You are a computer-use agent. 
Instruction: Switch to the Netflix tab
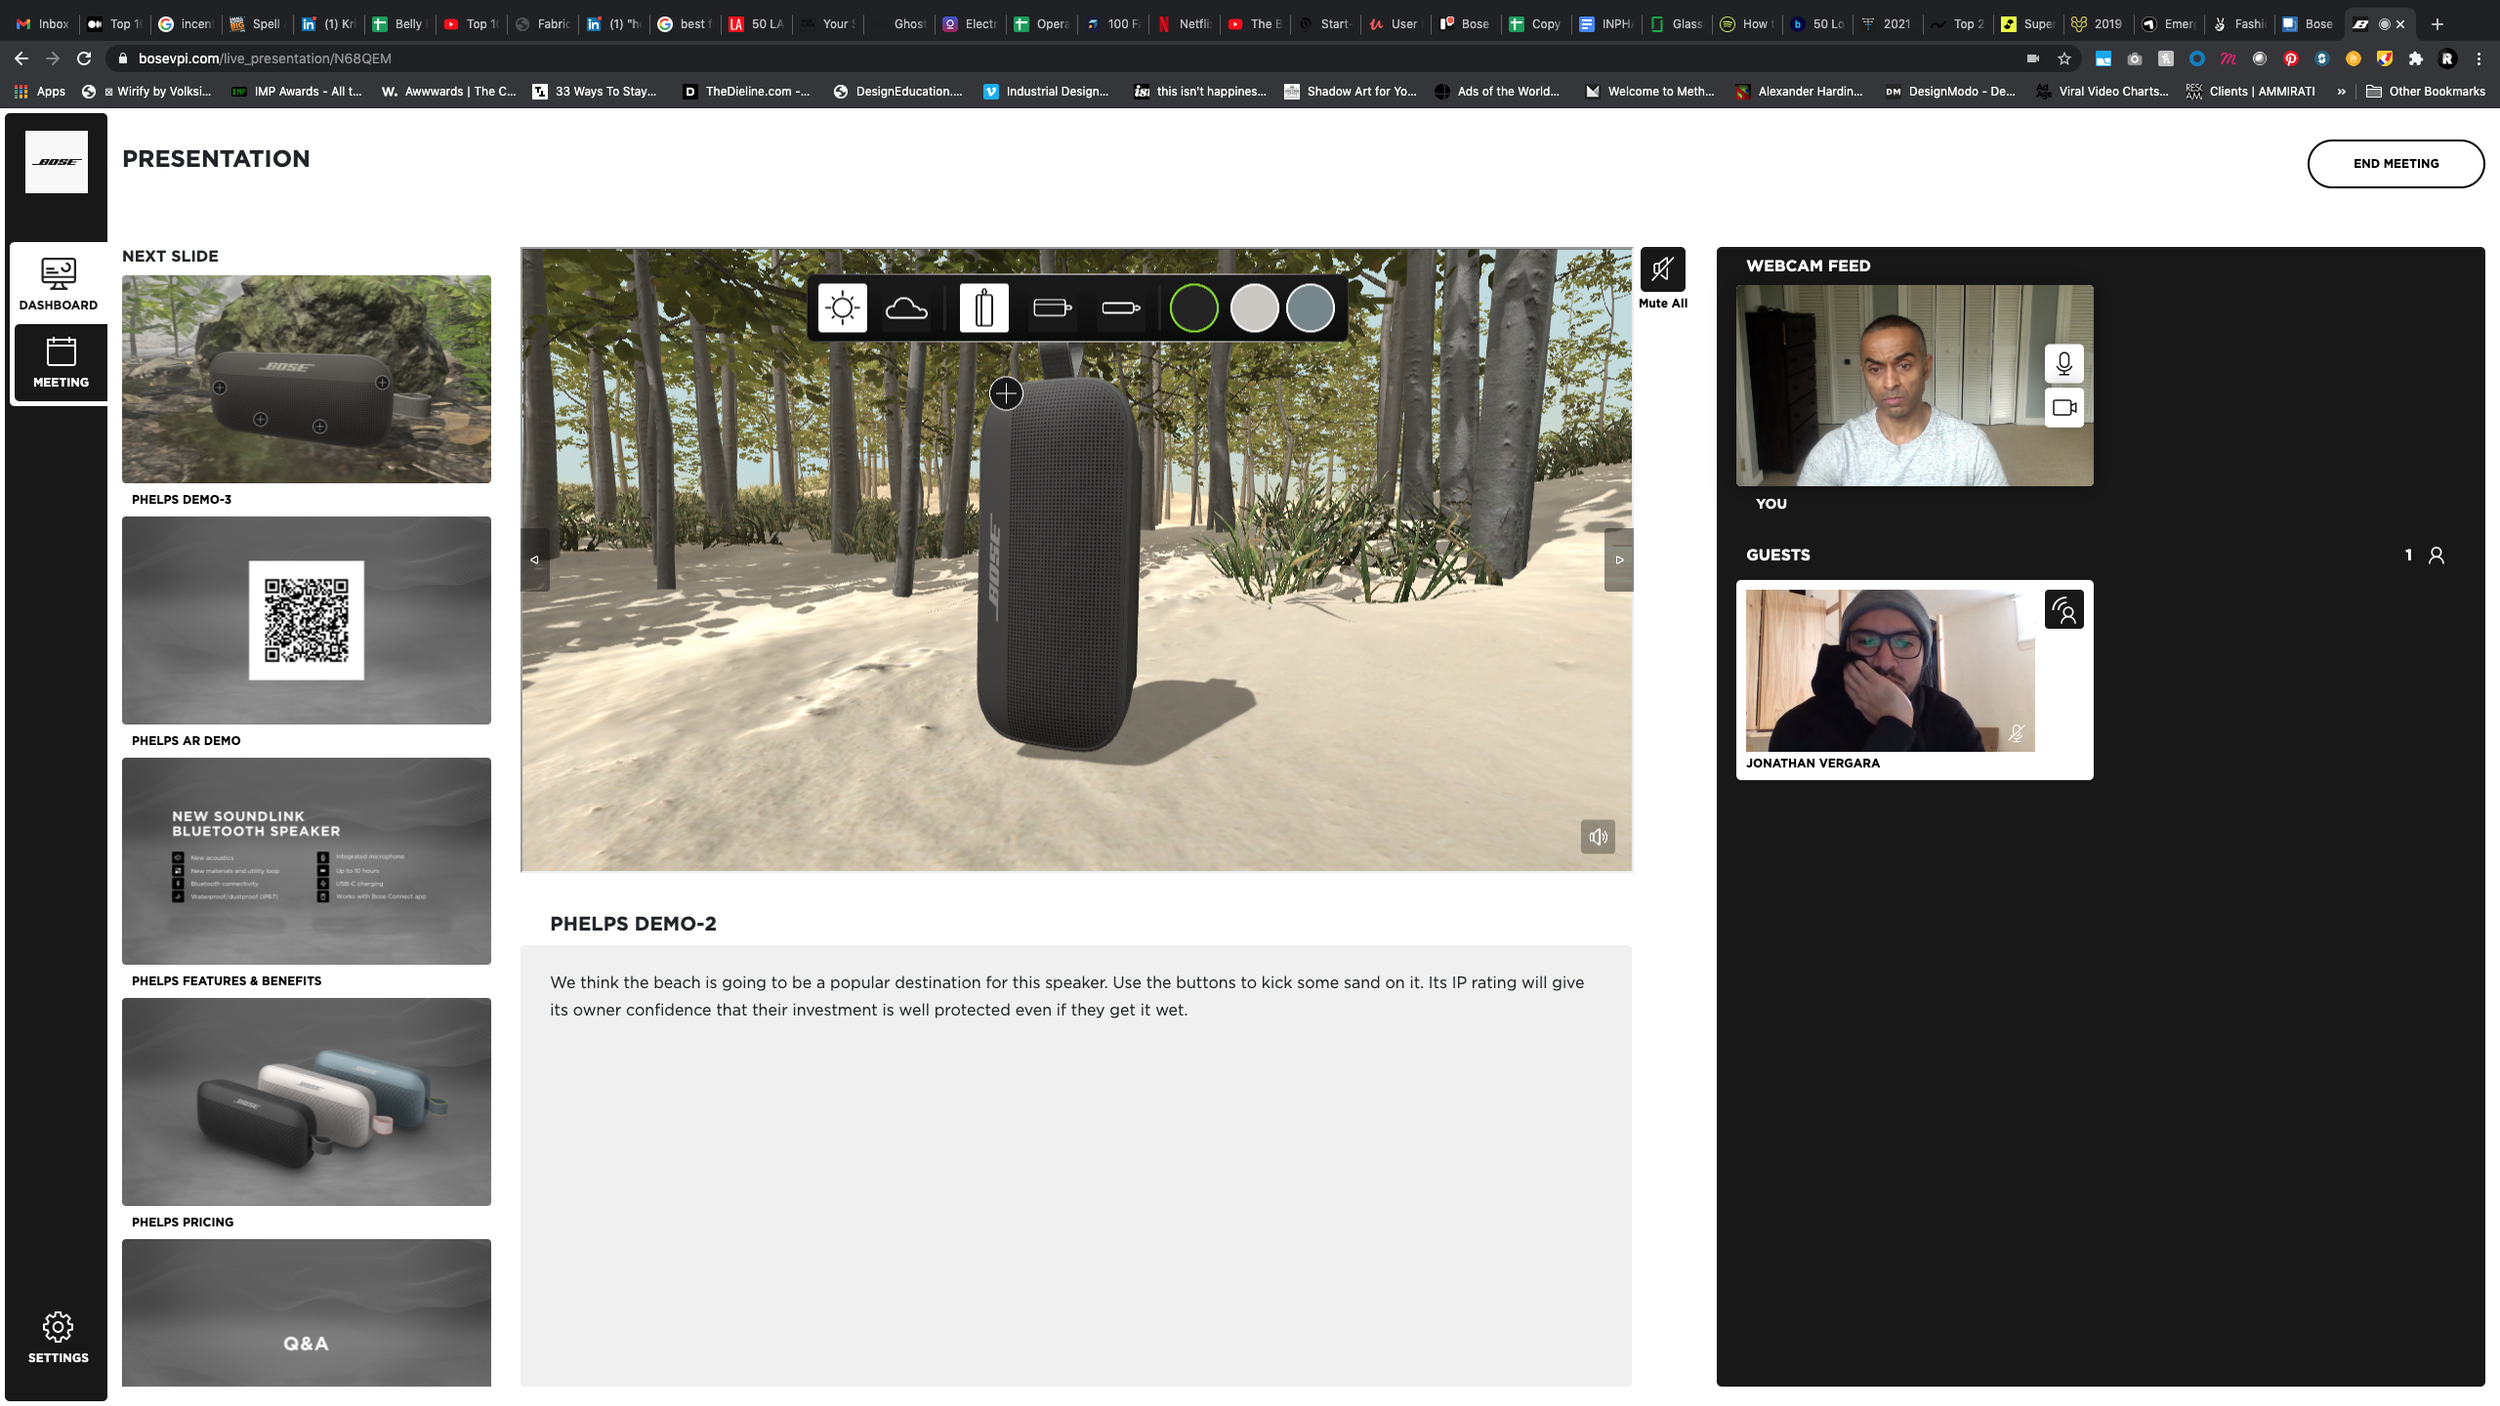1185,24
